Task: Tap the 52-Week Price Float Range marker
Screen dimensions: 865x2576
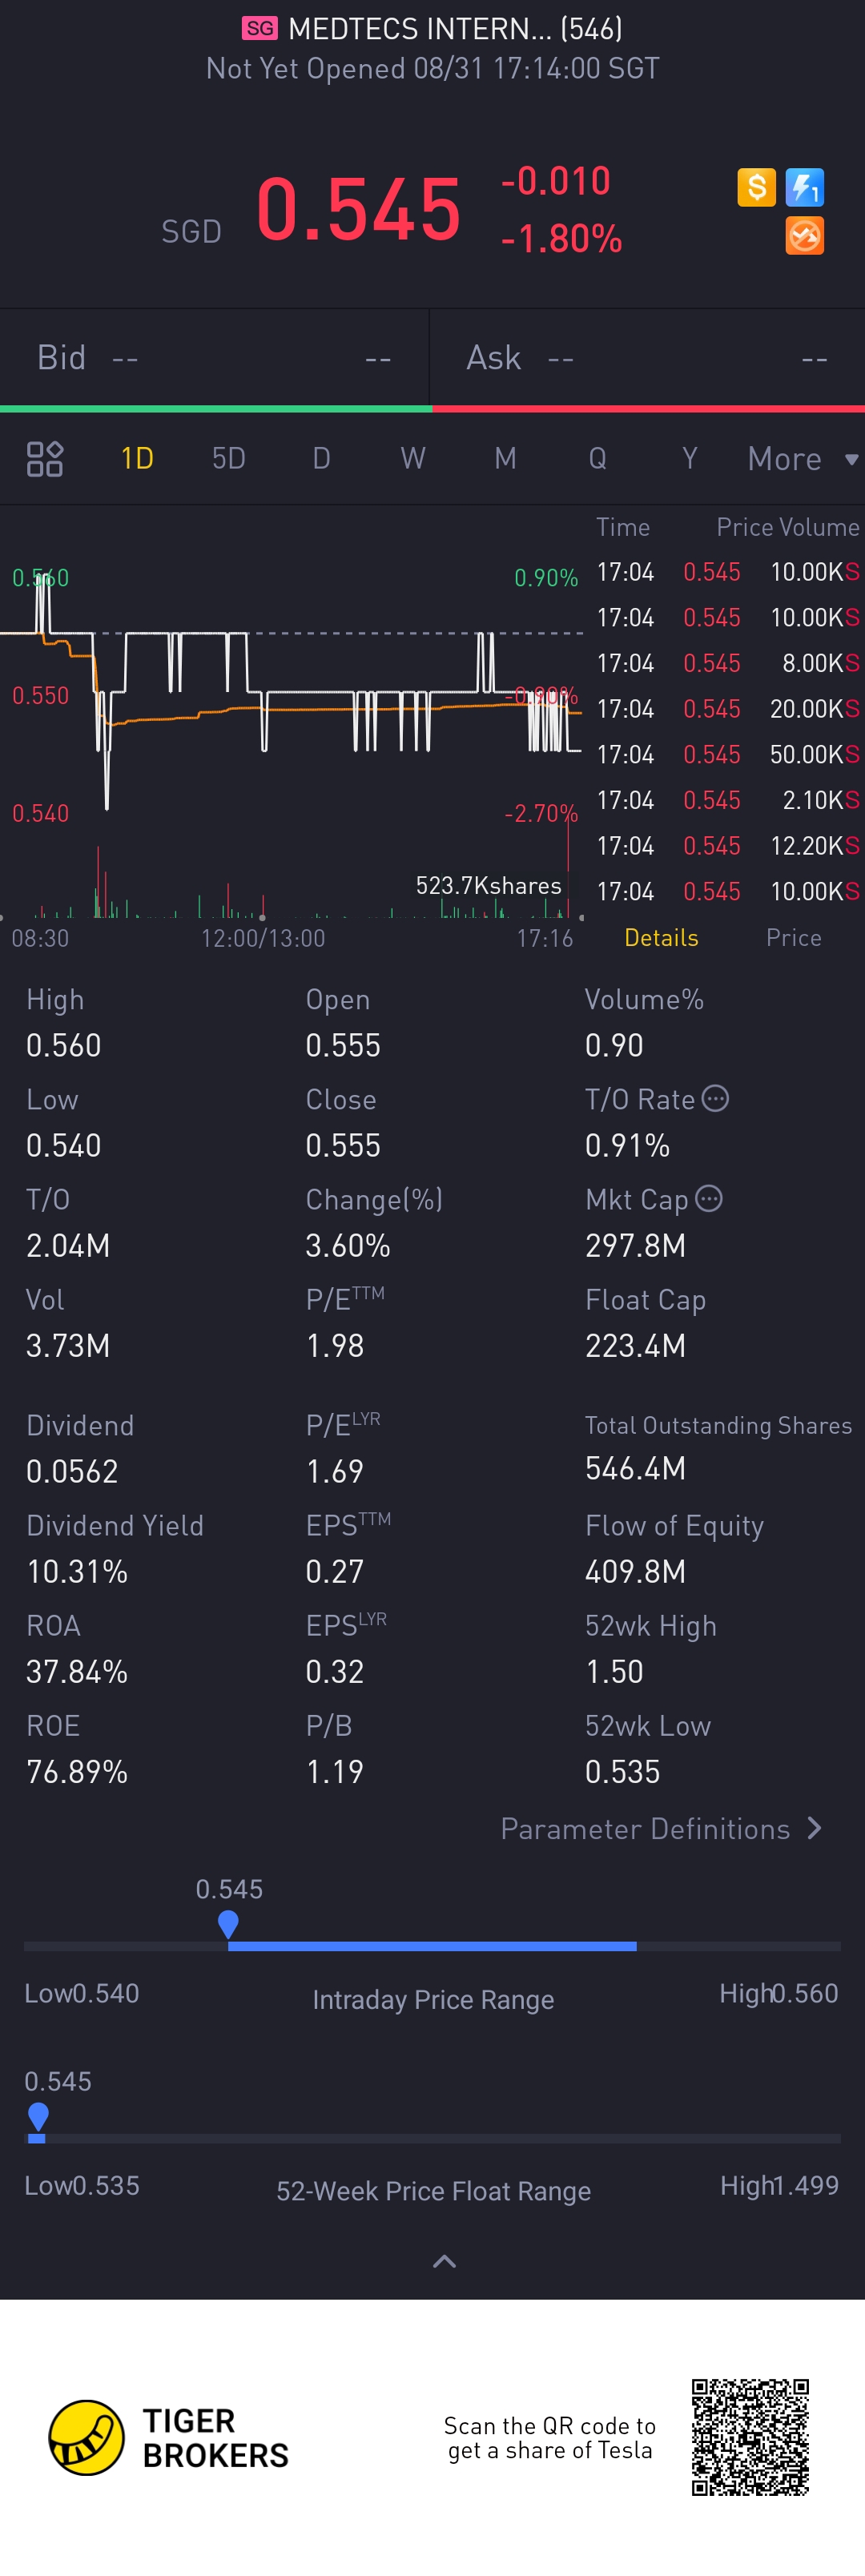Action: [38, 2116]
